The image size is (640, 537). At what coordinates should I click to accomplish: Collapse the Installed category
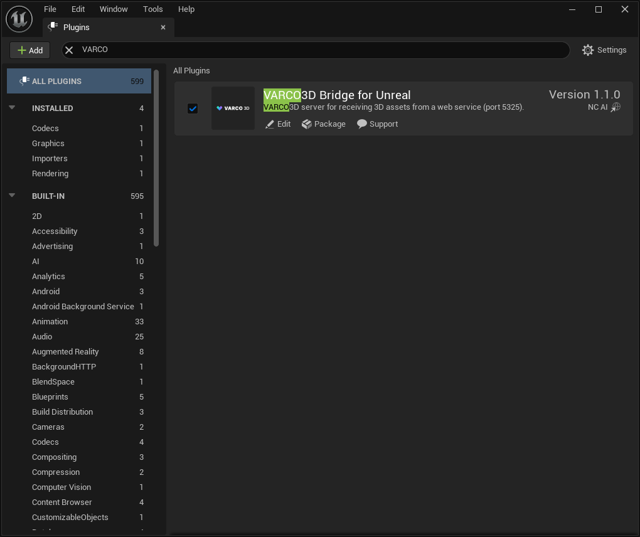pos(12,108)
